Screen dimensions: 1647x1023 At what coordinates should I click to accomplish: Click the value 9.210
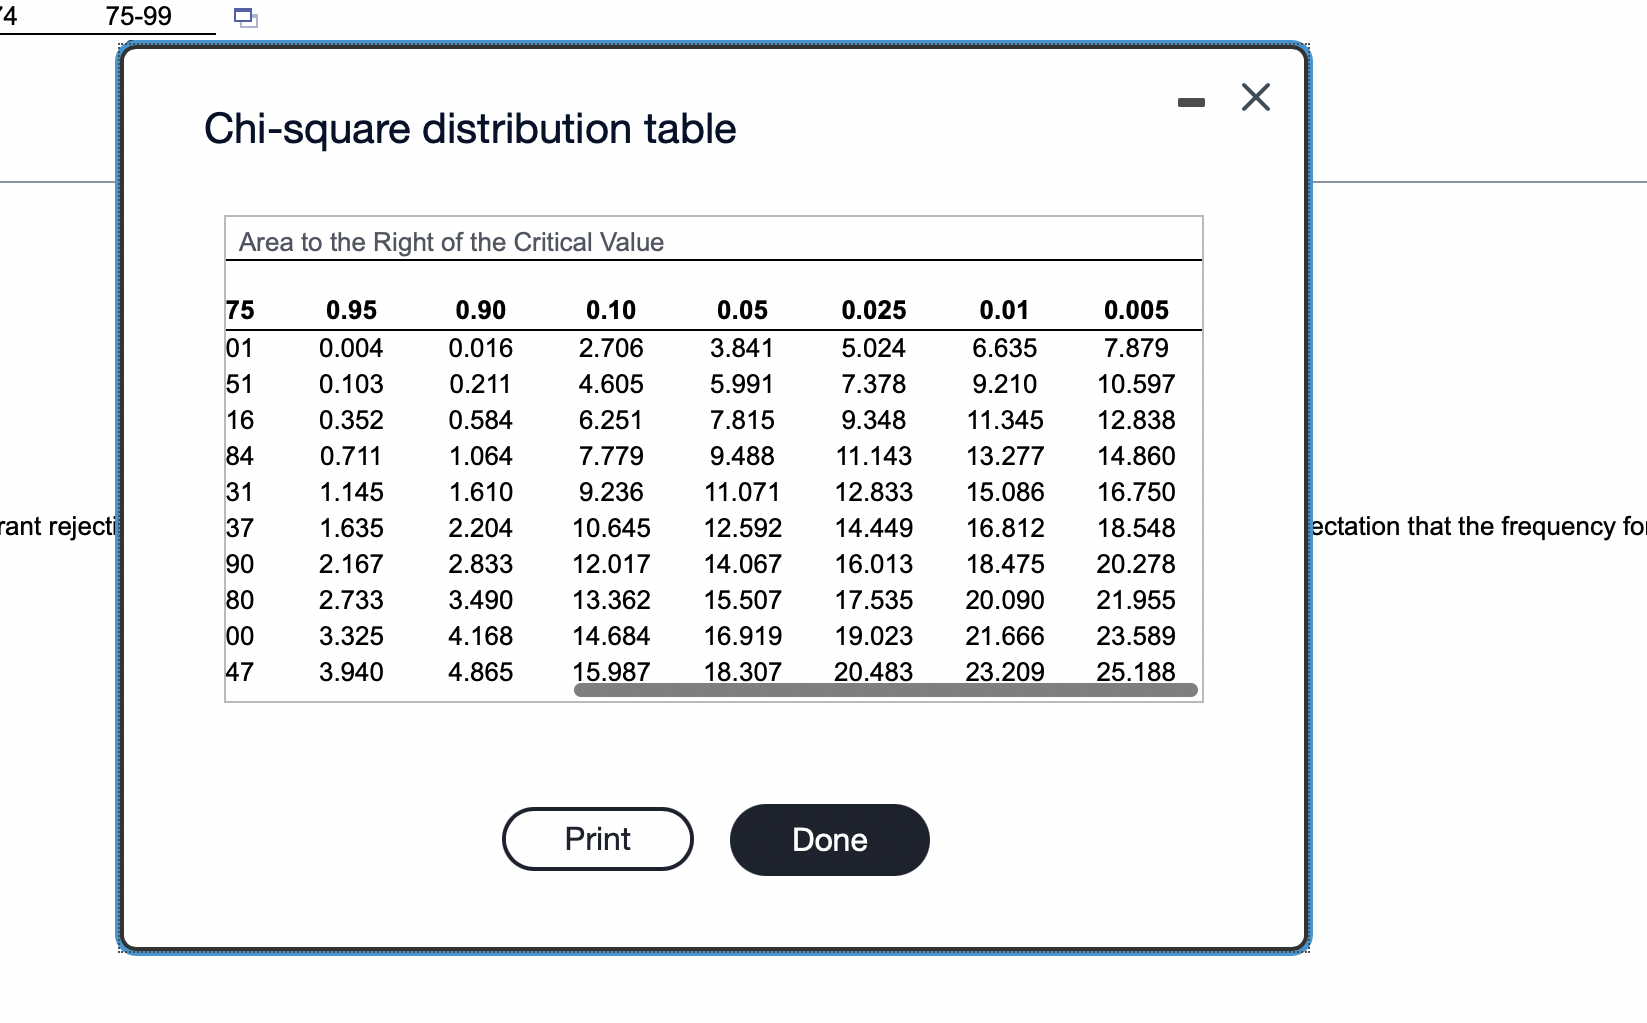click(1005, 384)
